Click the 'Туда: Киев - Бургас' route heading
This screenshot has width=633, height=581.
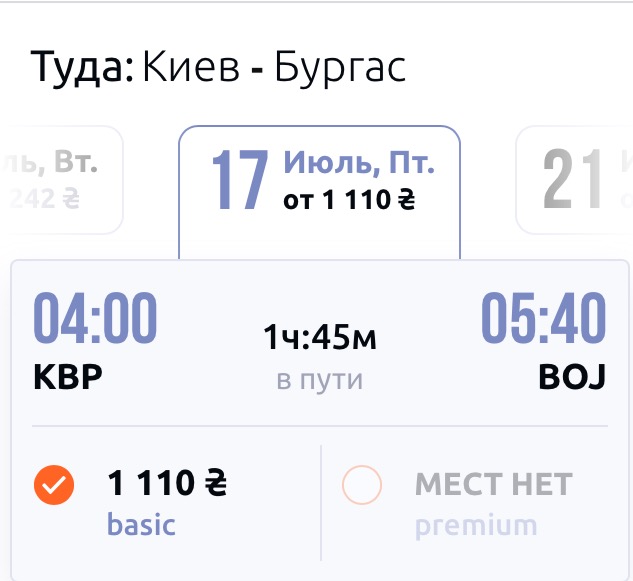coord(218,68)
